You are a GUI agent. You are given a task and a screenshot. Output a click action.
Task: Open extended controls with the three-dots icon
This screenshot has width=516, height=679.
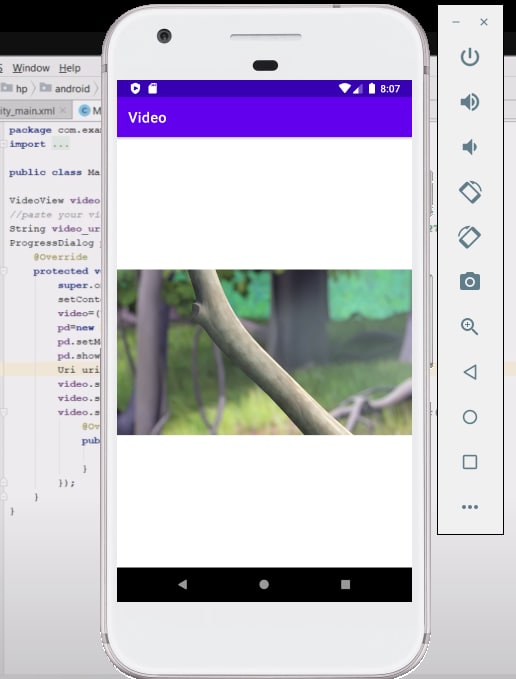click(470, 507)
